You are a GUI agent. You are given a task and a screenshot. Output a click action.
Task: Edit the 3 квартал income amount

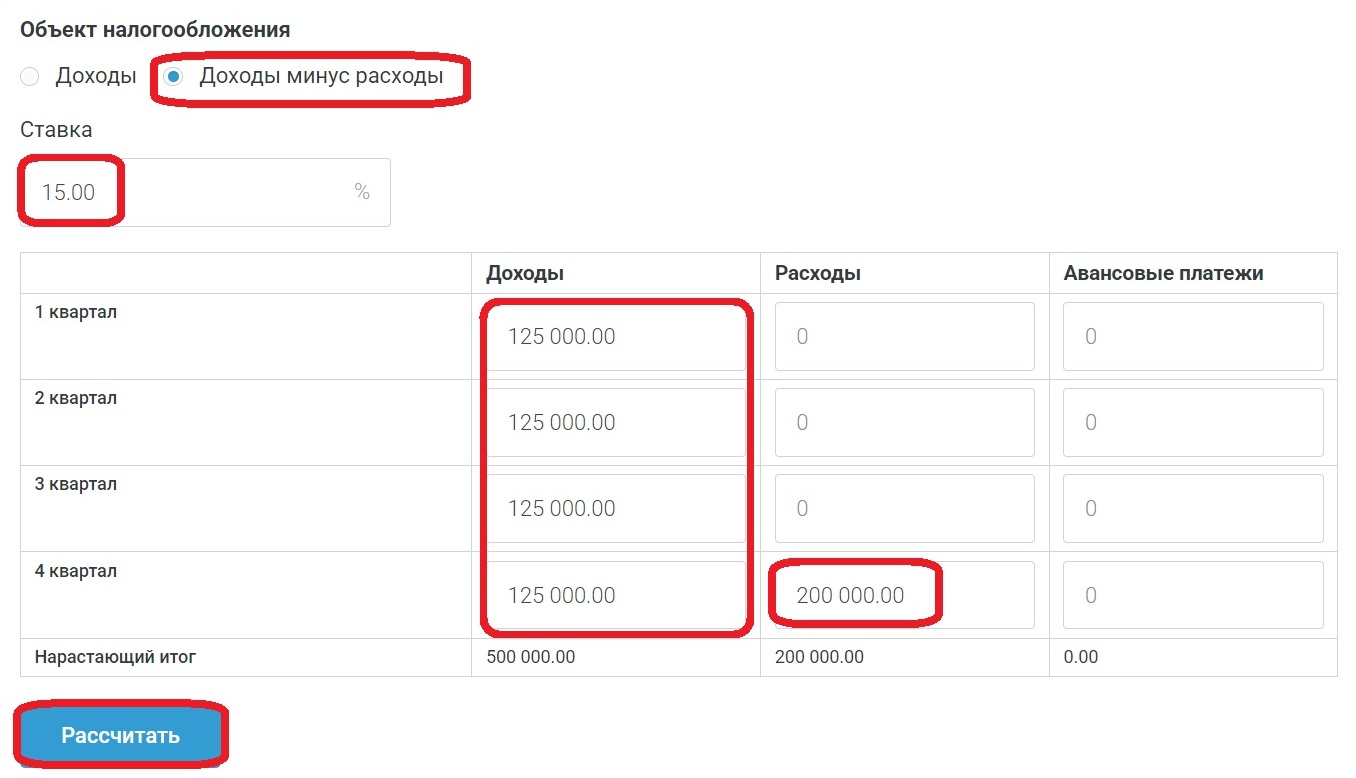click(615, 509)
